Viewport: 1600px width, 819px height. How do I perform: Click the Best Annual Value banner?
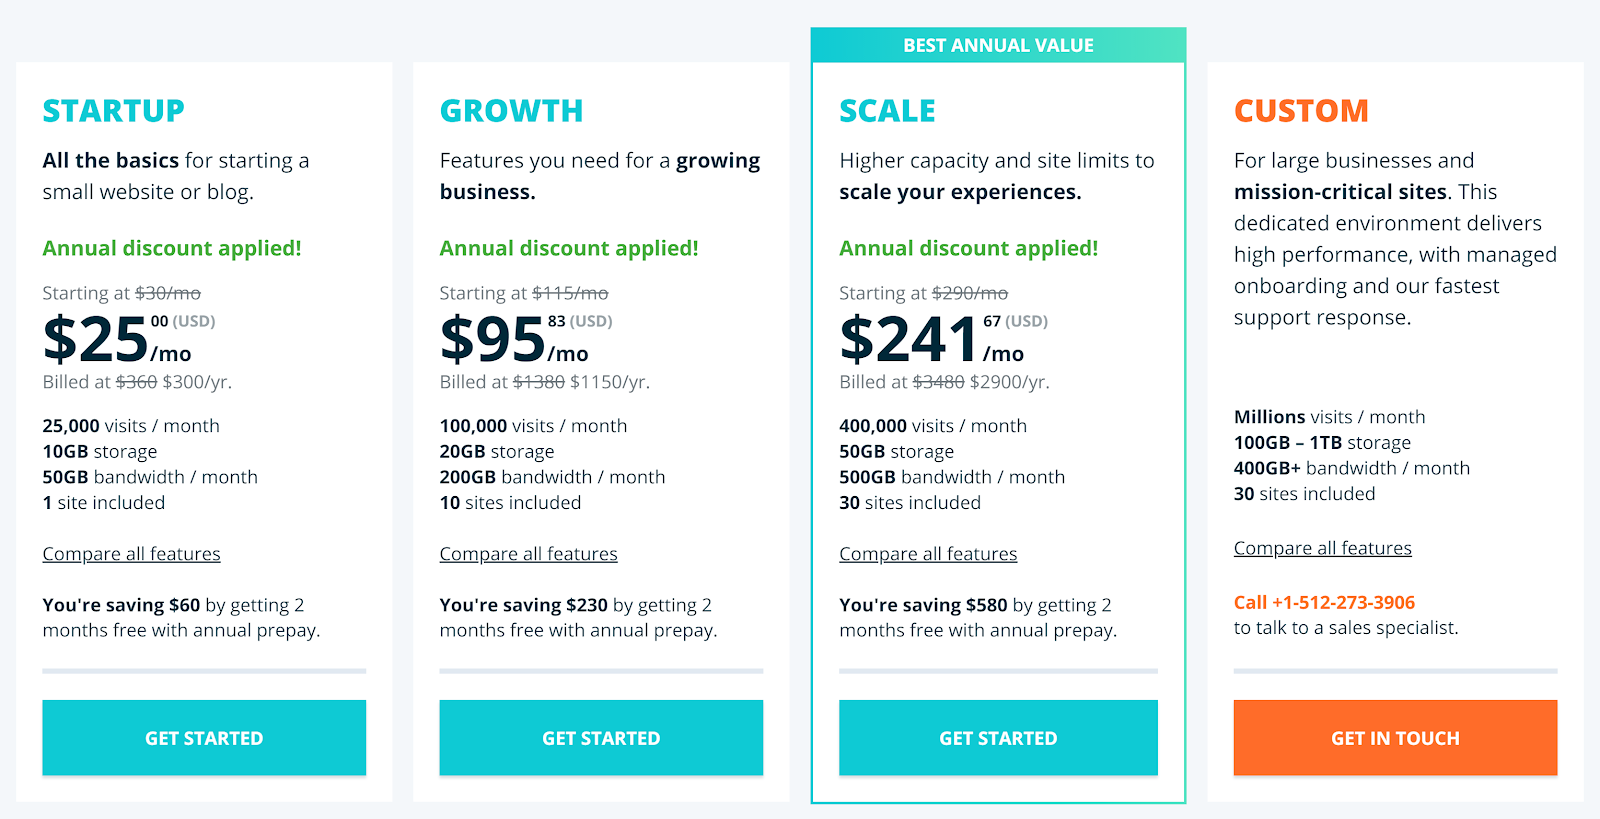(x=998, y=45)
